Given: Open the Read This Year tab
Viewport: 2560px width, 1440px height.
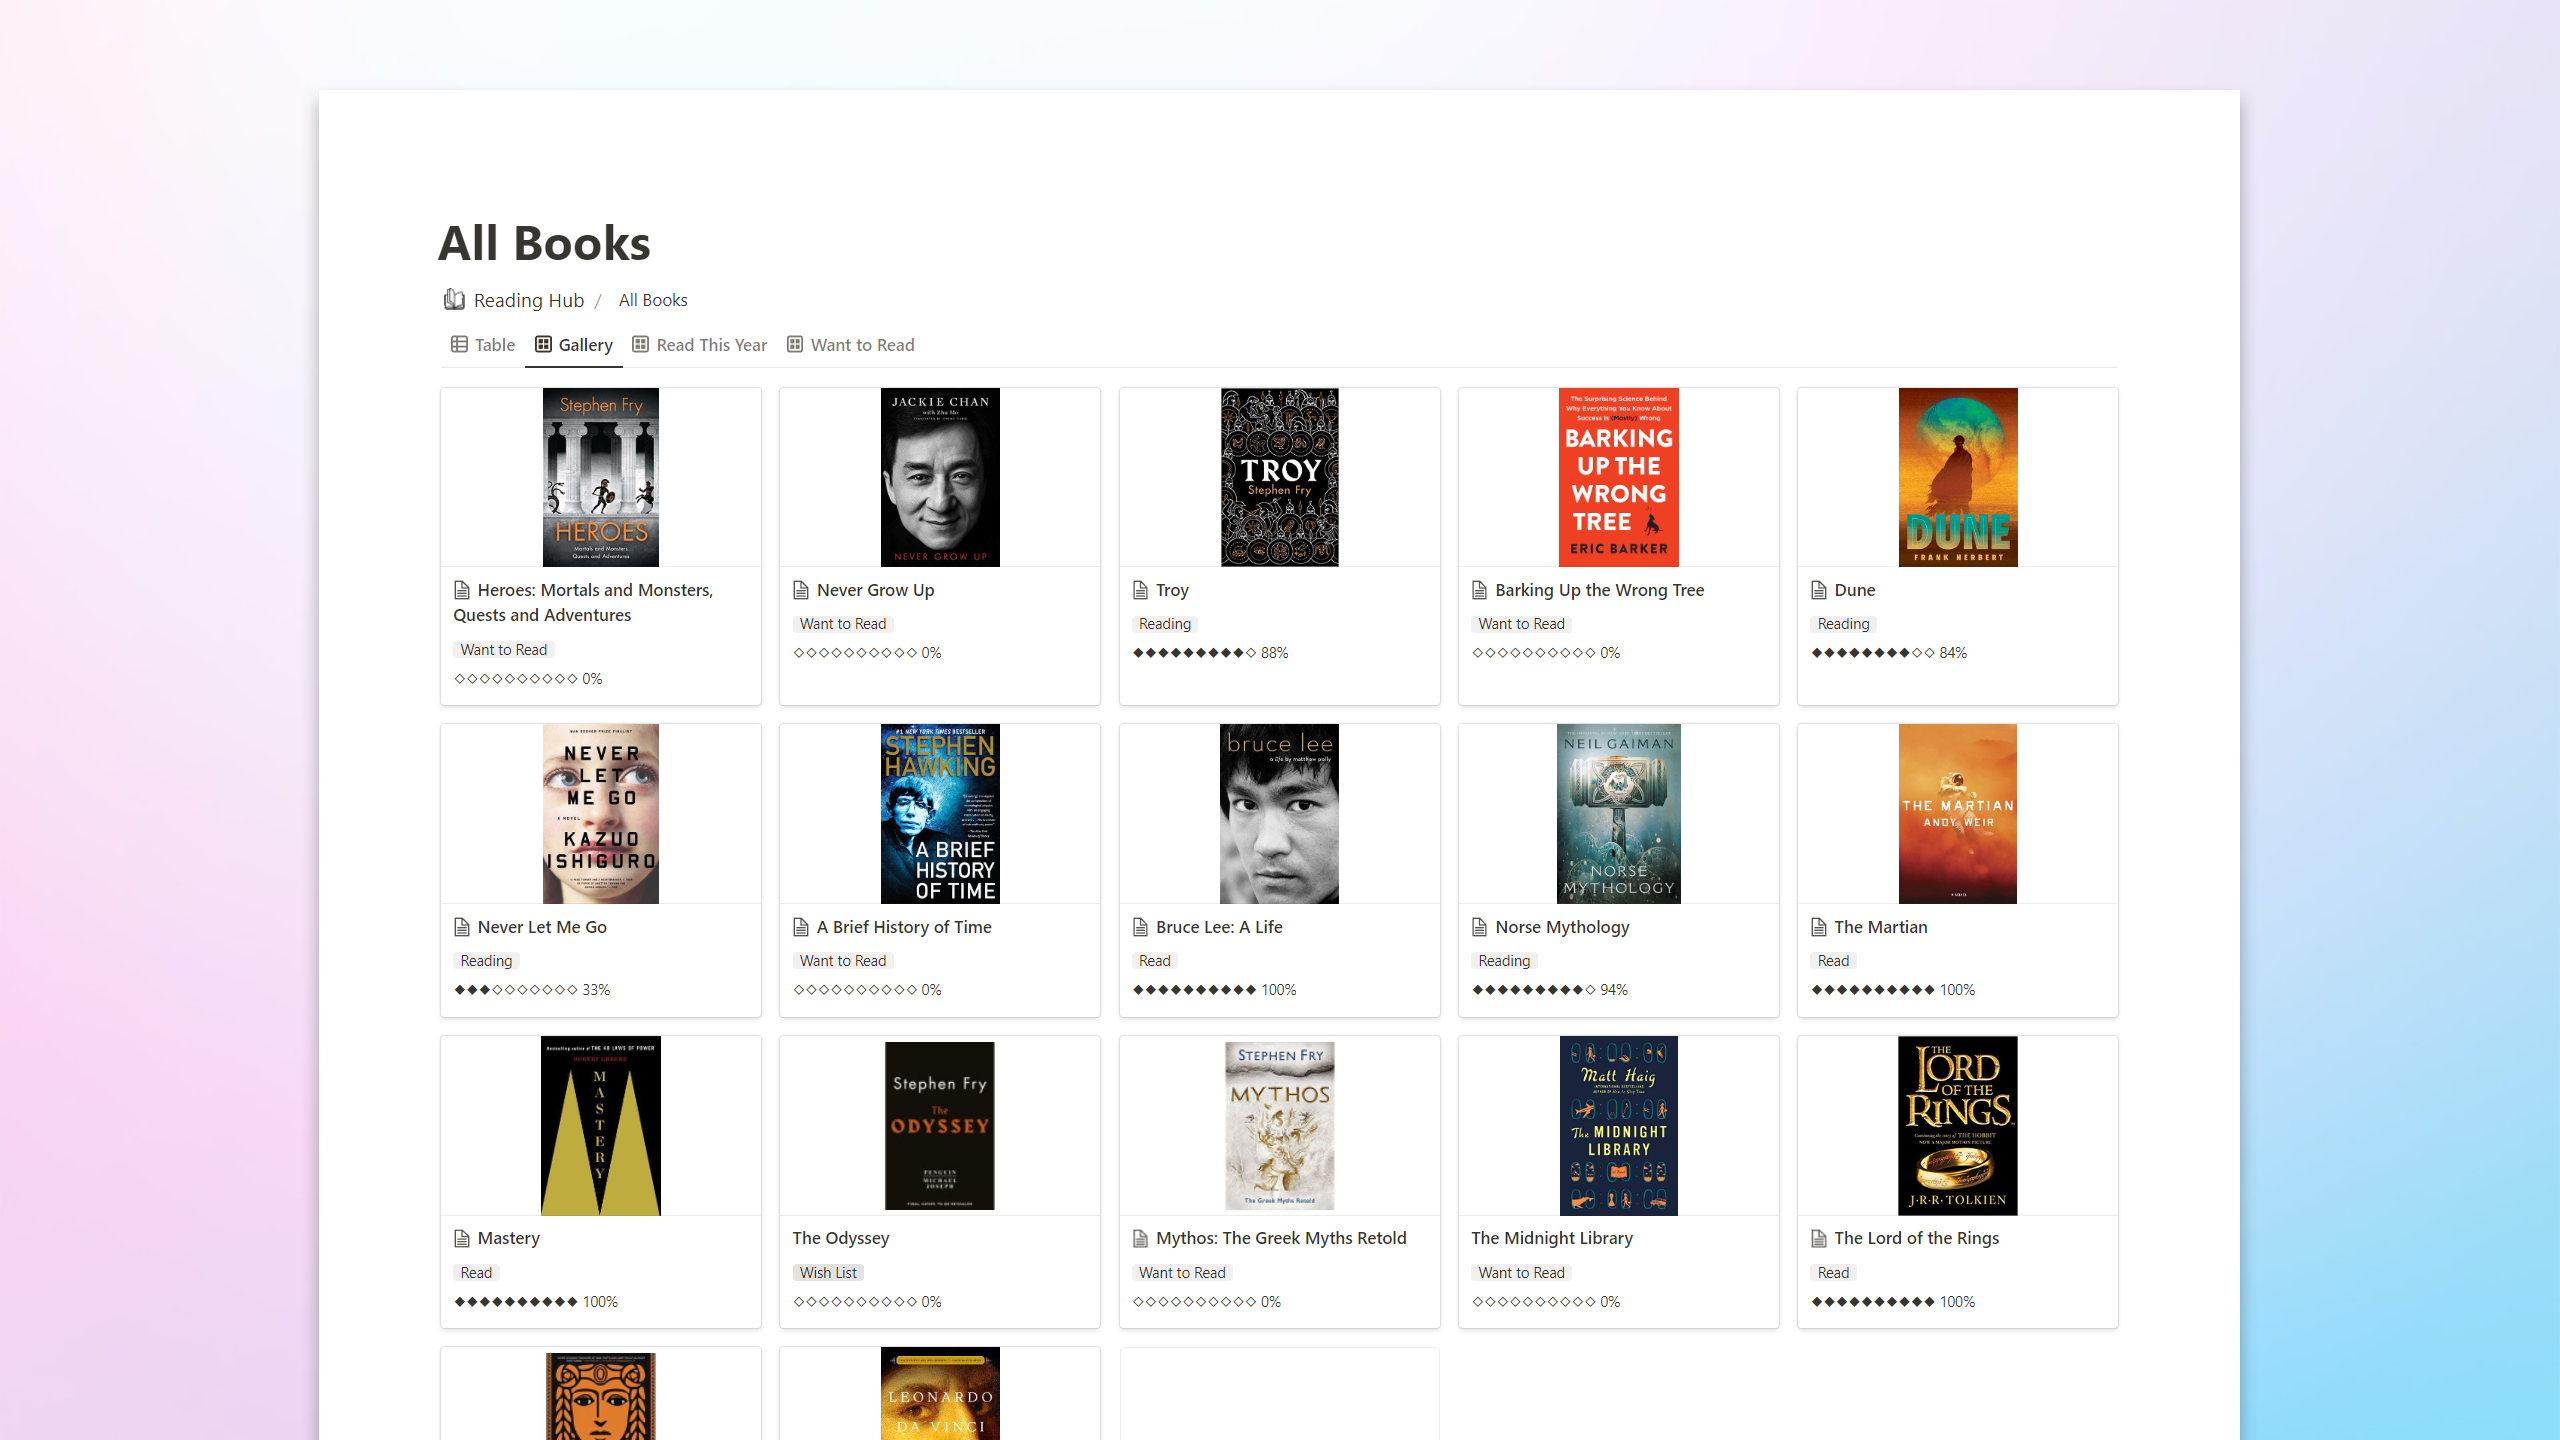Looking at the screenshot, I should 700,345.
